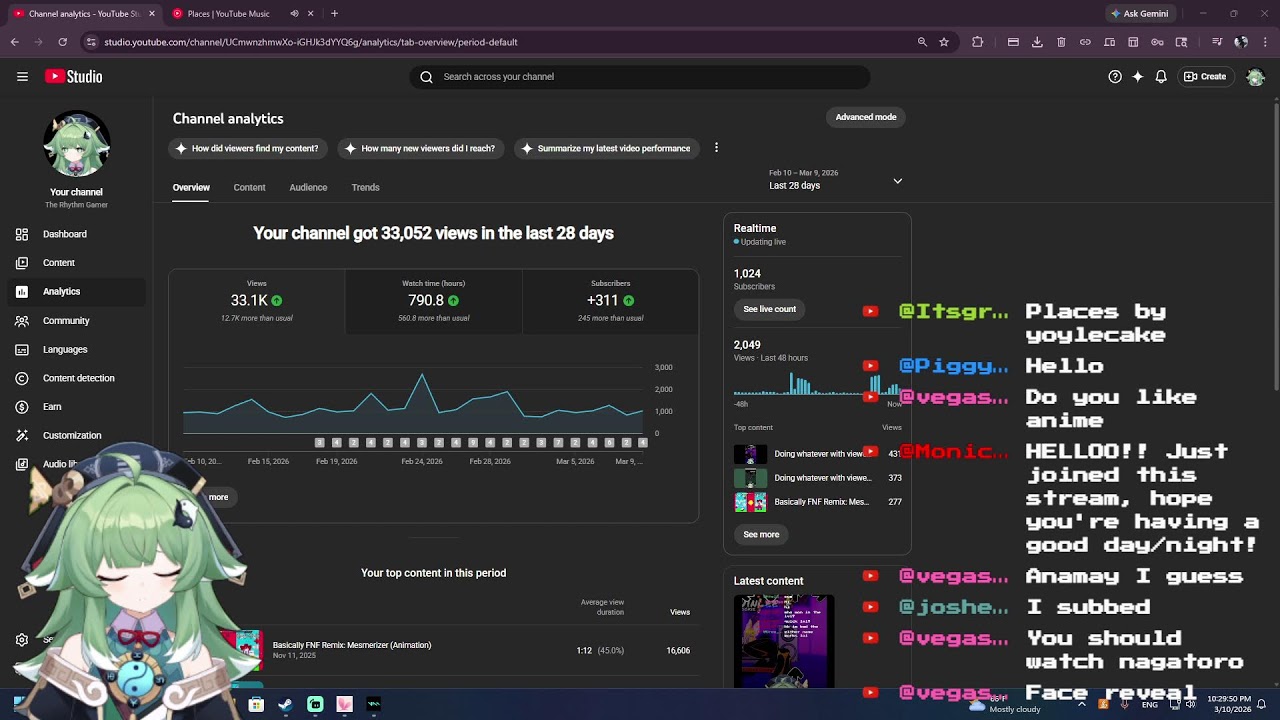
Task: Click the Earn dollar sidebar icon
Action: pyautogui.click(x=22, y=407)
